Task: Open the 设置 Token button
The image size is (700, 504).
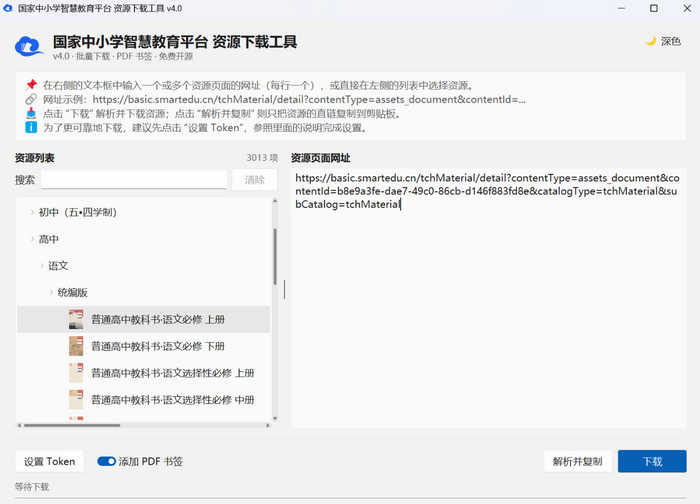Action: (x=50, y=462)
